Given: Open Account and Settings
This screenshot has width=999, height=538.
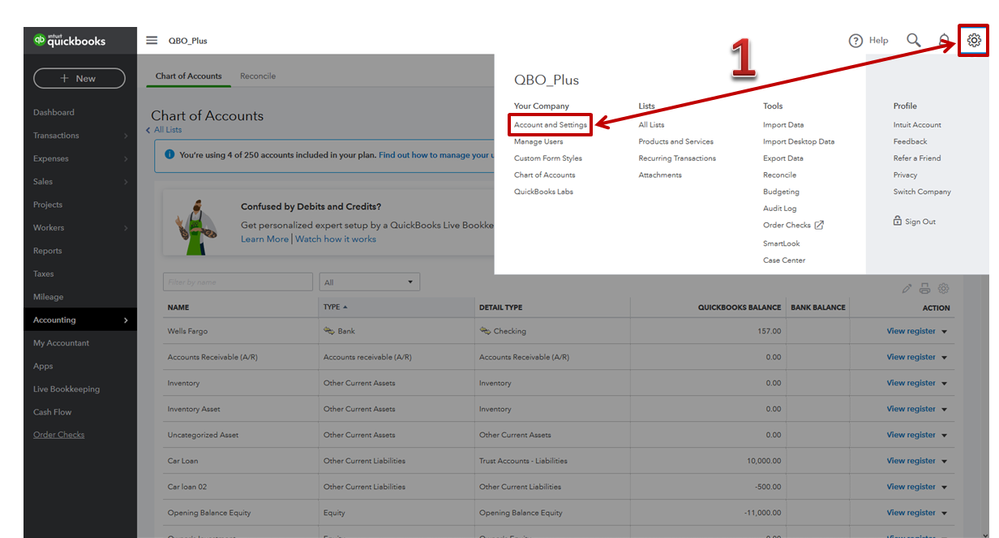Looking at the screenshot, I should click(550, 125).
